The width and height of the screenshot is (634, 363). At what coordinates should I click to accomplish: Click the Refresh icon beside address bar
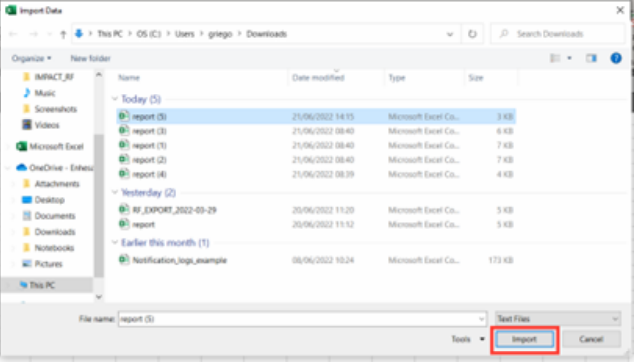point(472,34)
